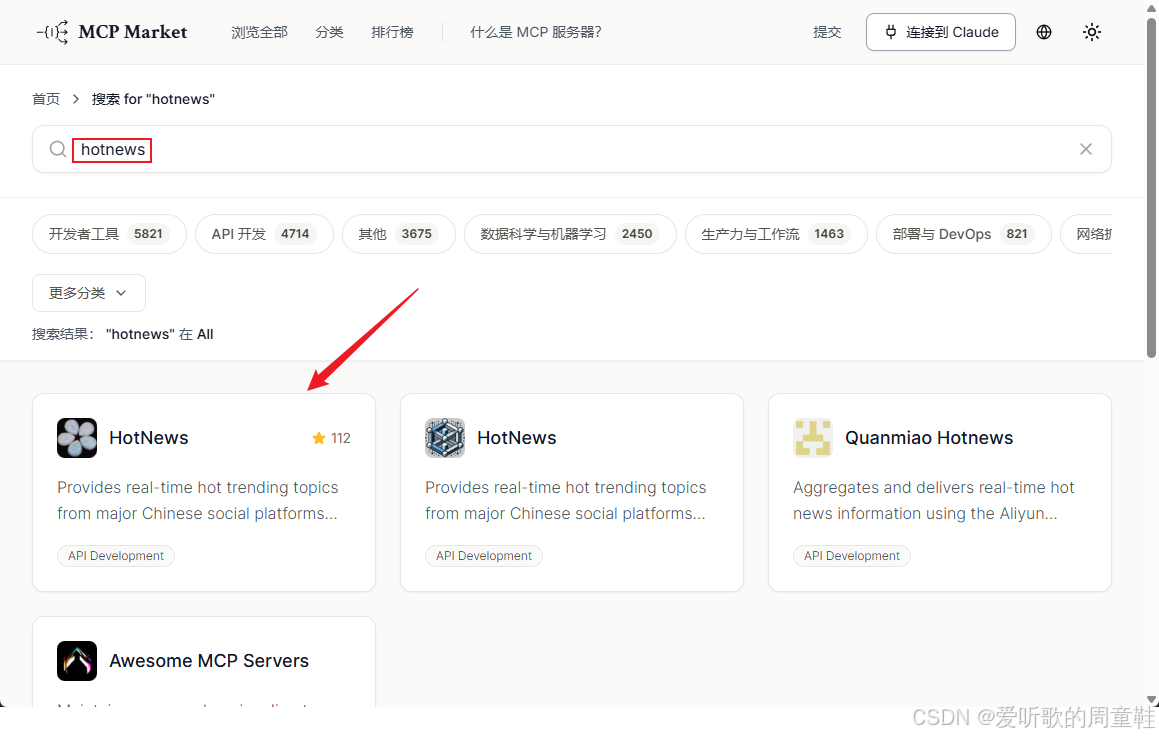This screenshot has height=737, width=1159.
Task: Click the Quanmiao Hotnews yellow icon
Action: click(x=813, y=438)
